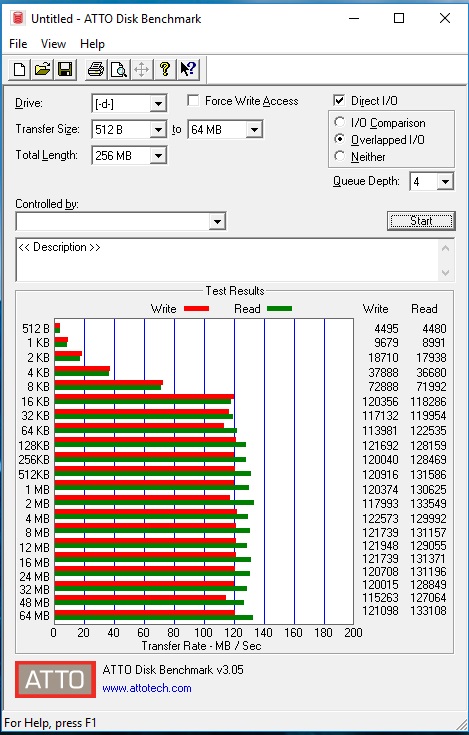469x735 pixels.
Task: Open the View menu
Action: pyautogui.click(x=53, y=44)
